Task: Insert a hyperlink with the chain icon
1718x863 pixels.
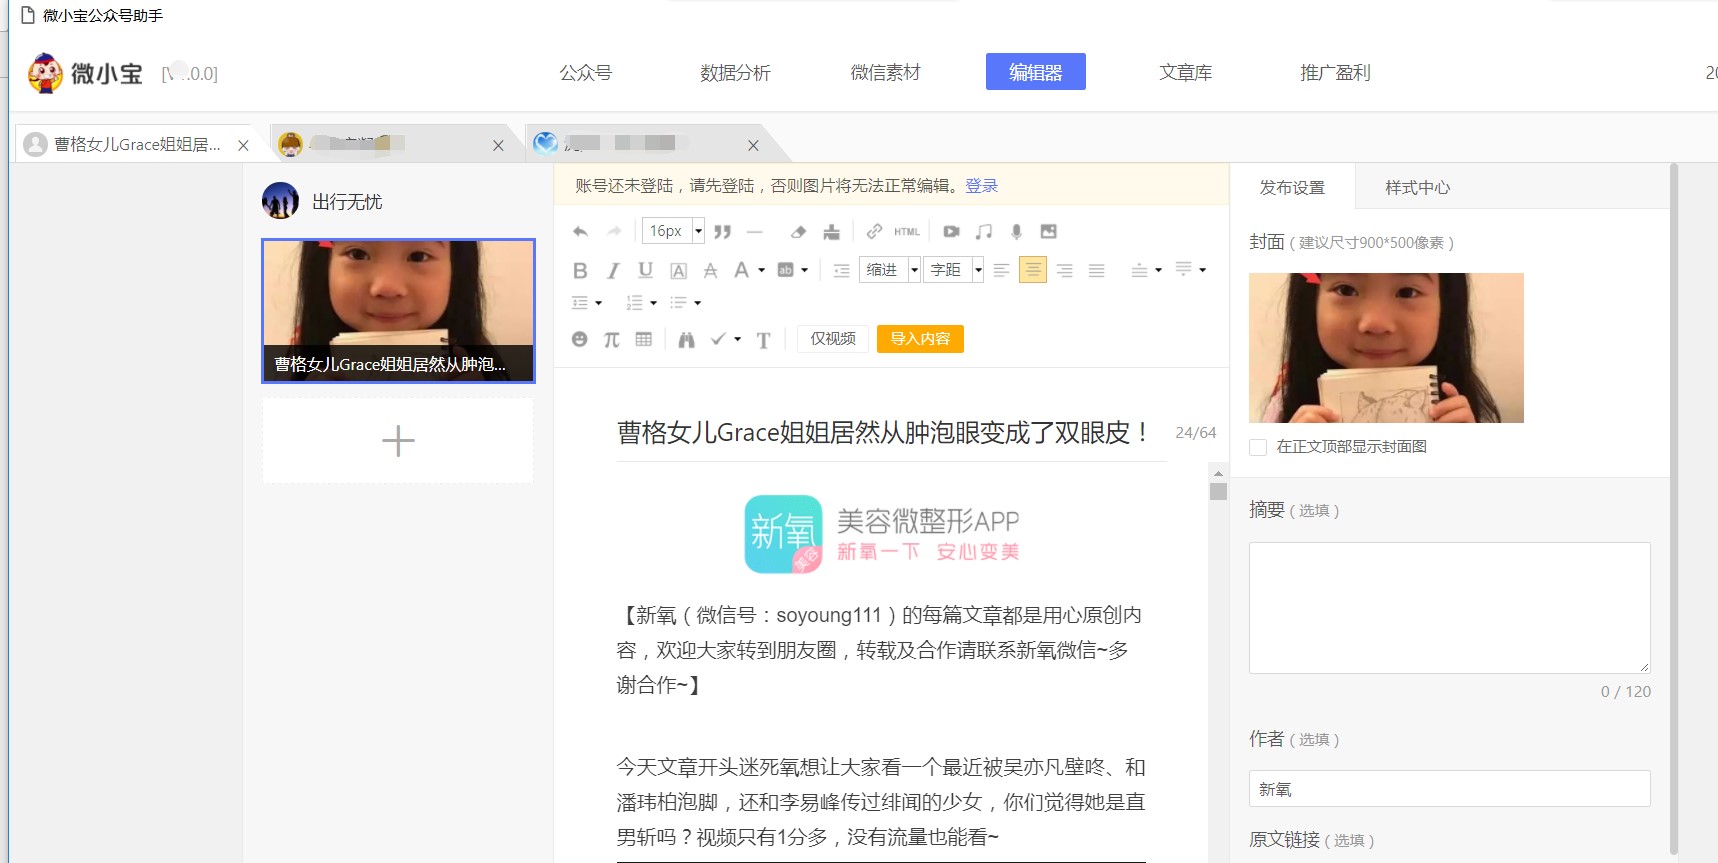Action: [x=874, y=232]
